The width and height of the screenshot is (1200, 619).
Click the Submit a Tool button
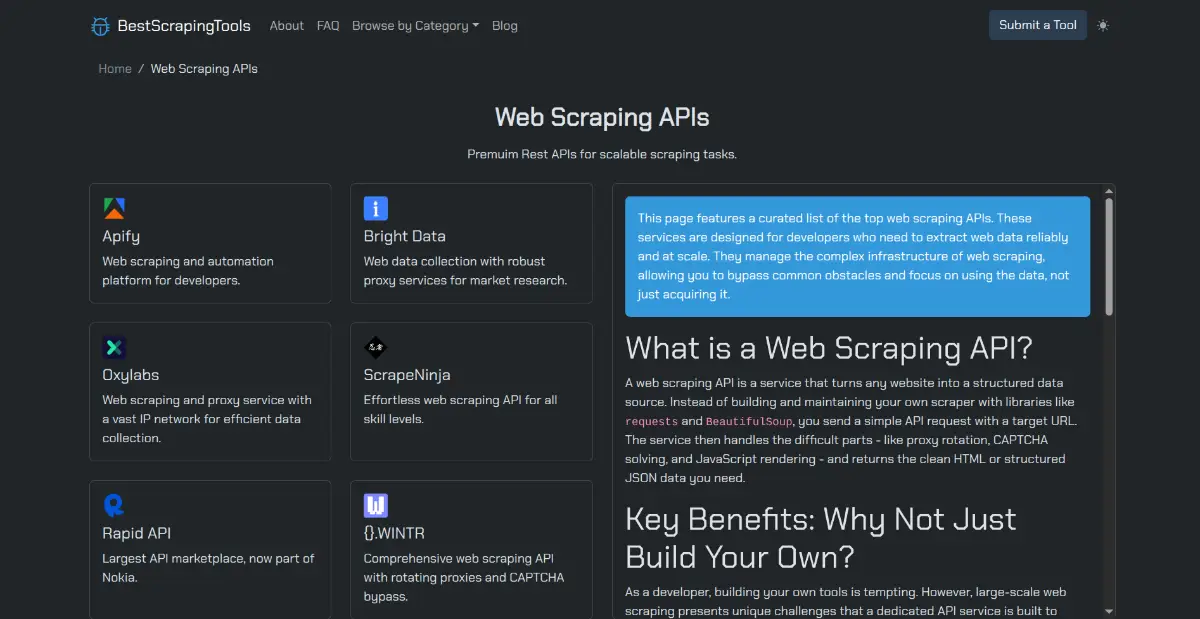pos(1037,25)
